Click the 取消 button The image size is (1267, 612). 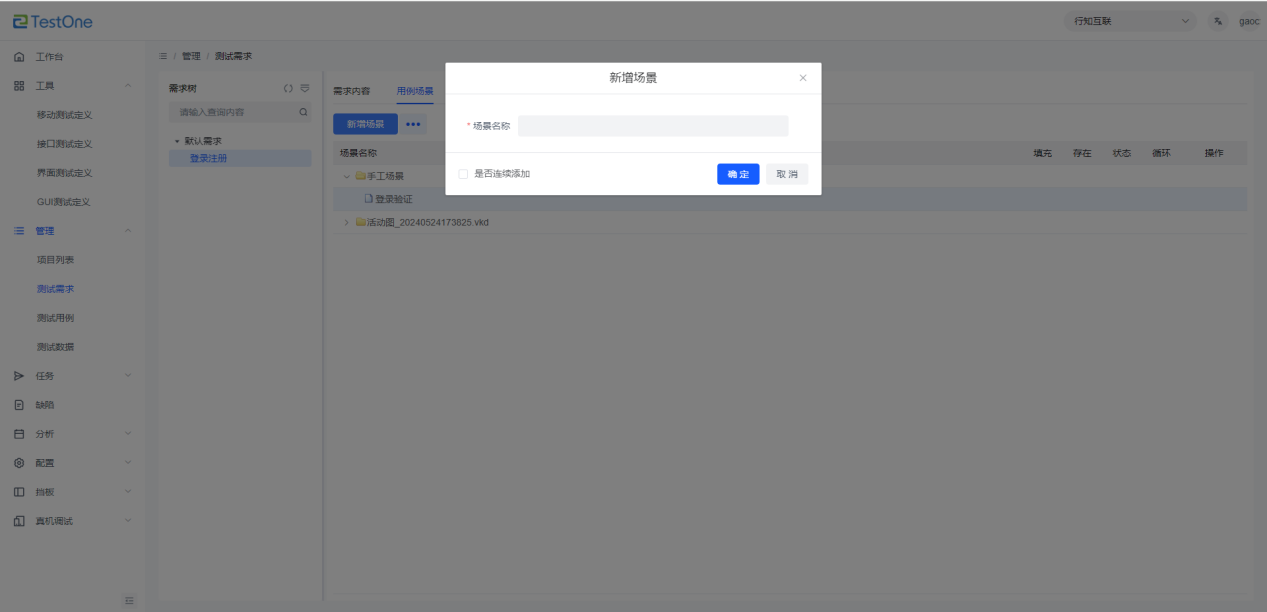pos(787,174)
